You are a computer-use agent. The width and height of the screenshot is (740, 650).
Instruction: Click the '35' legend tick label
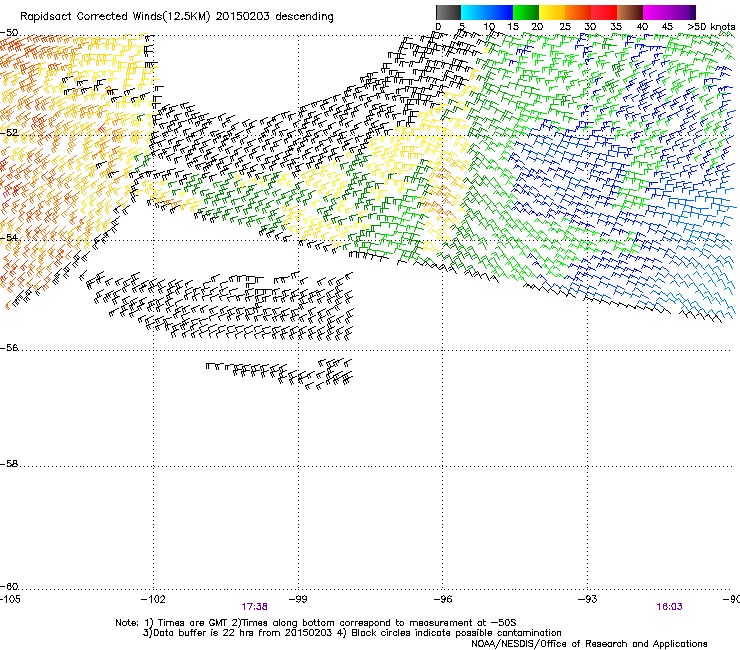(x=615, y=27)
